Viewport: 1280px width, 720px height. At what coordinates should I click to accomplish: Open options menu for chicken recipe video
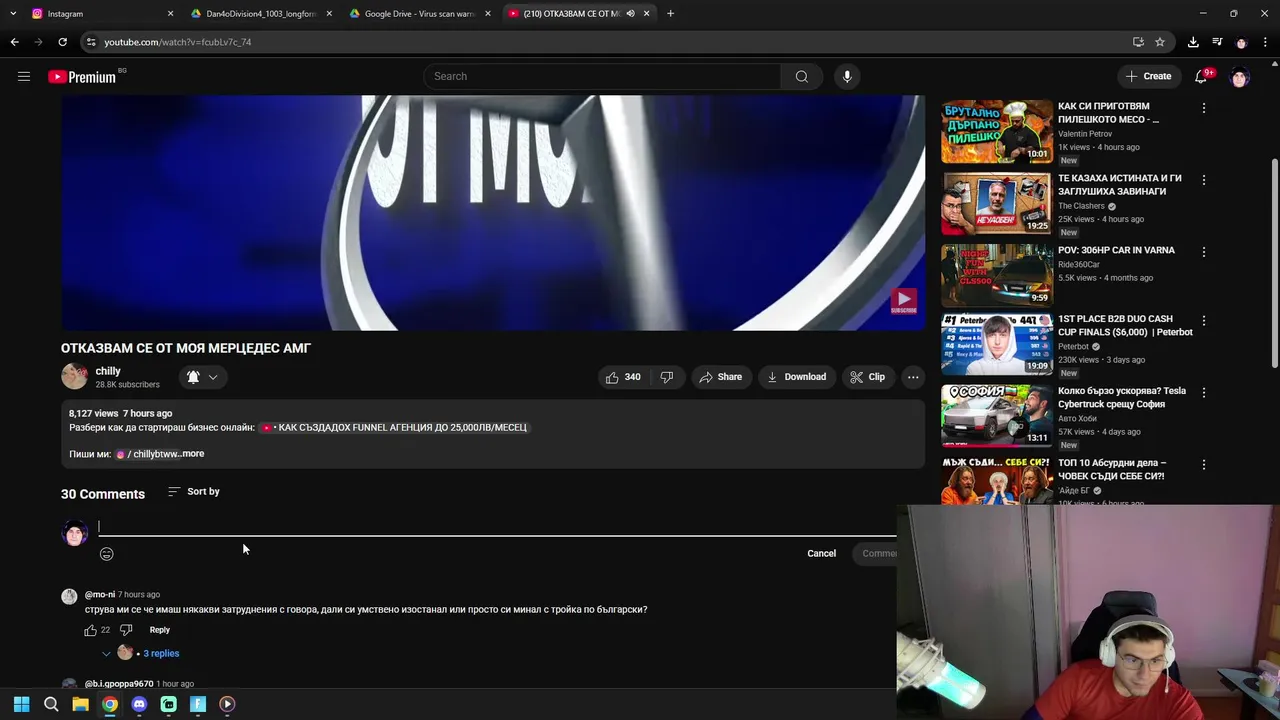pyautogui.click(x=1204, y=108)
